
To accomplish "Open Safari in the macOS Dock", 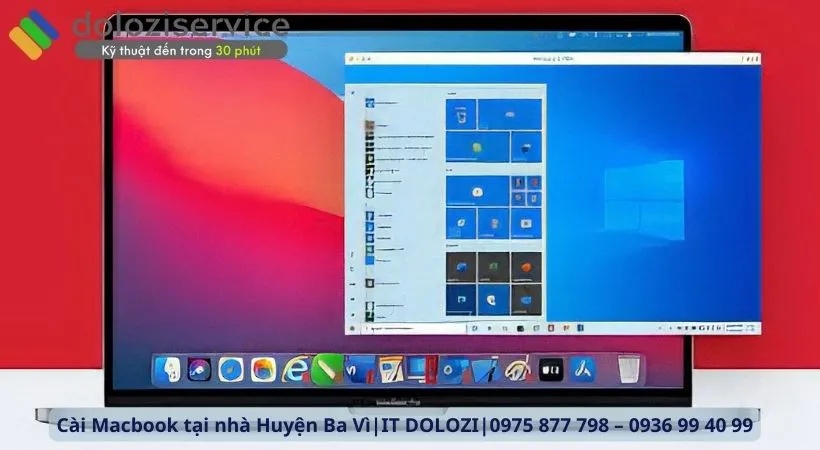I will (x=231, y=370).
